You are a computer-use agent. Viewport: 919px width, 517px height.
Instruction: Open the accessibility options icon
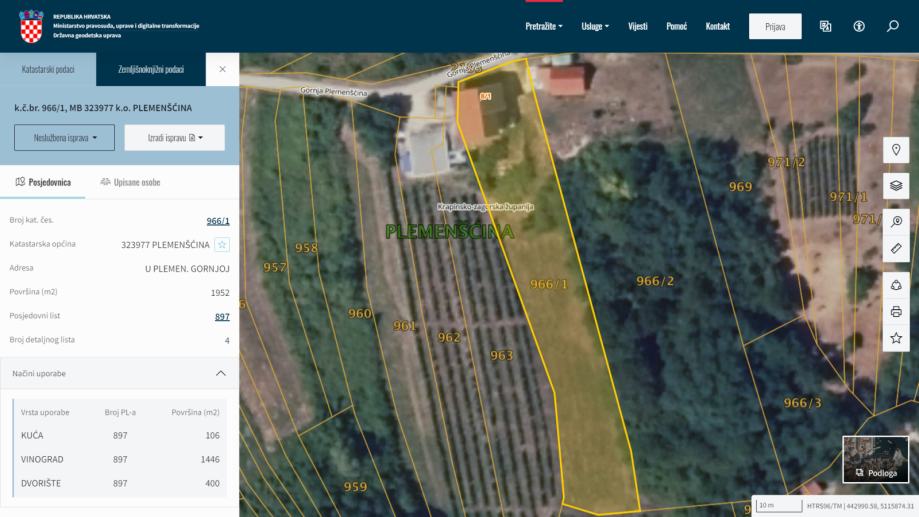click(859, 26)
